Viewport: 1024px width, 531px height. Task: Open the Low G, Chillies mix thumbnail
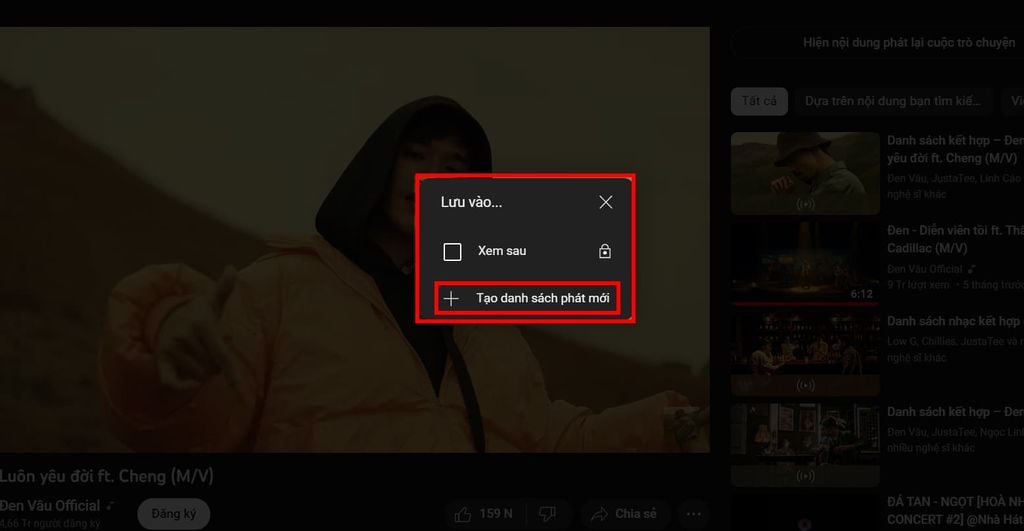805,354
